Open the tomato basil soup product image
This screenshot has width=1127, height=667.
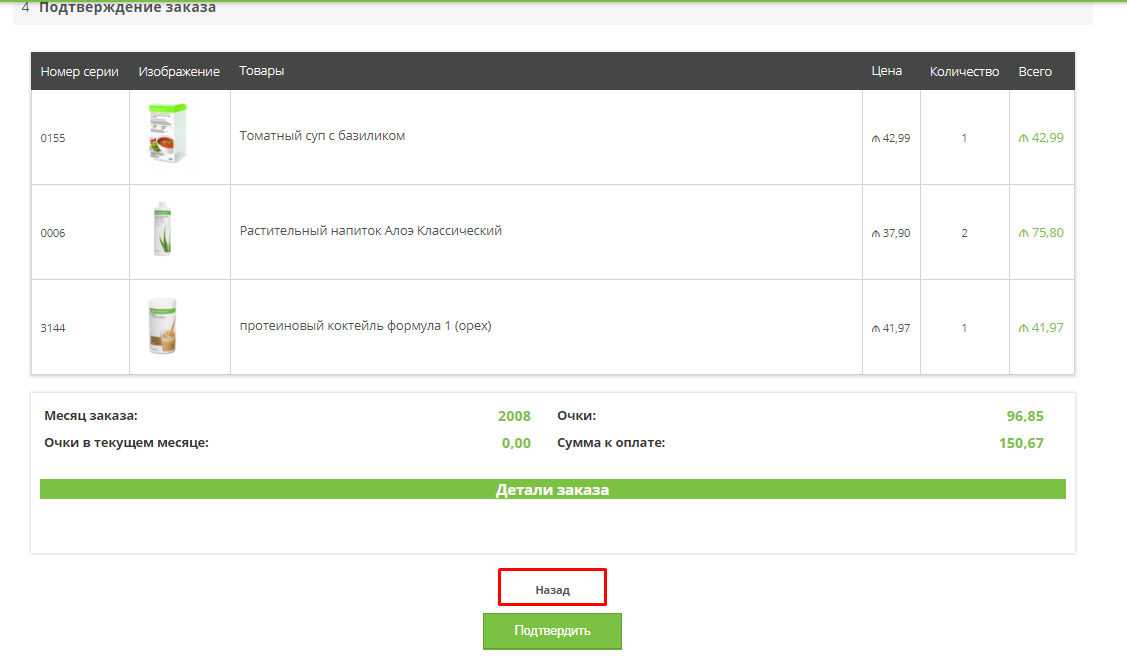[168, 135]
